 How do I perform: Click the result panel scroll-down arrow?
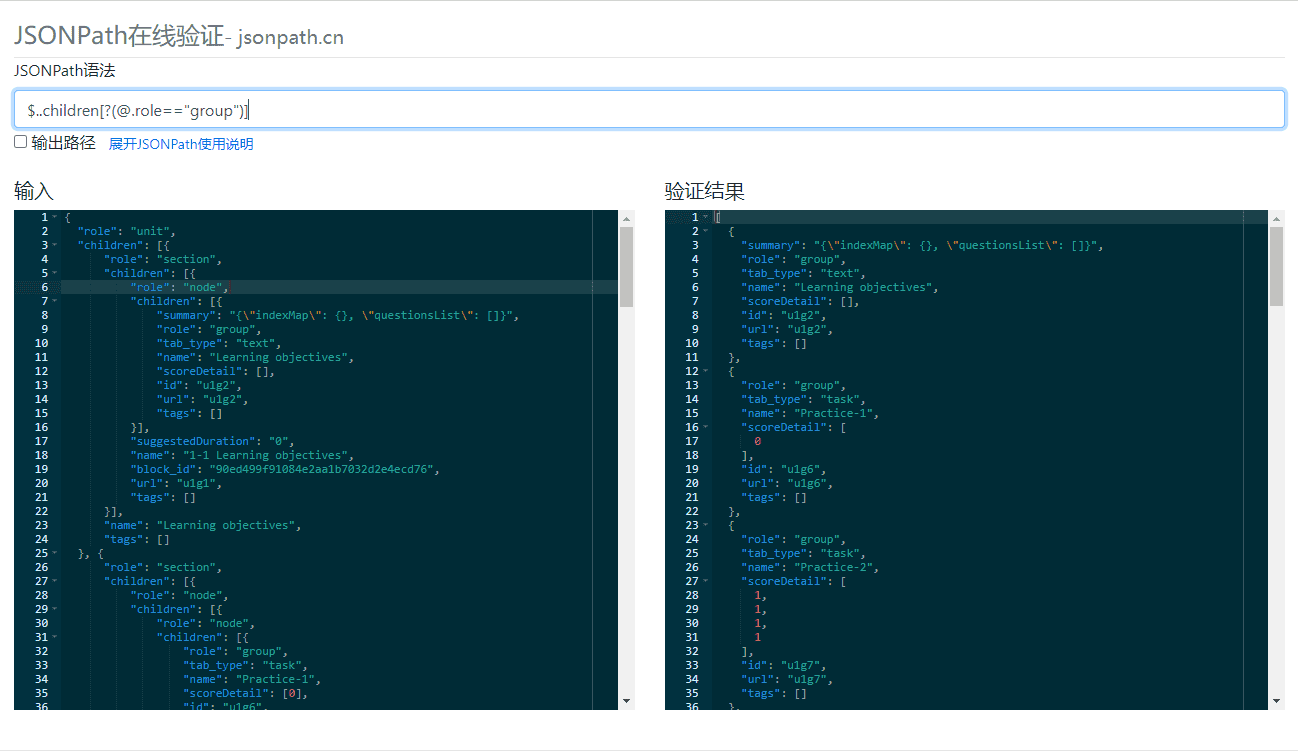1277,701
